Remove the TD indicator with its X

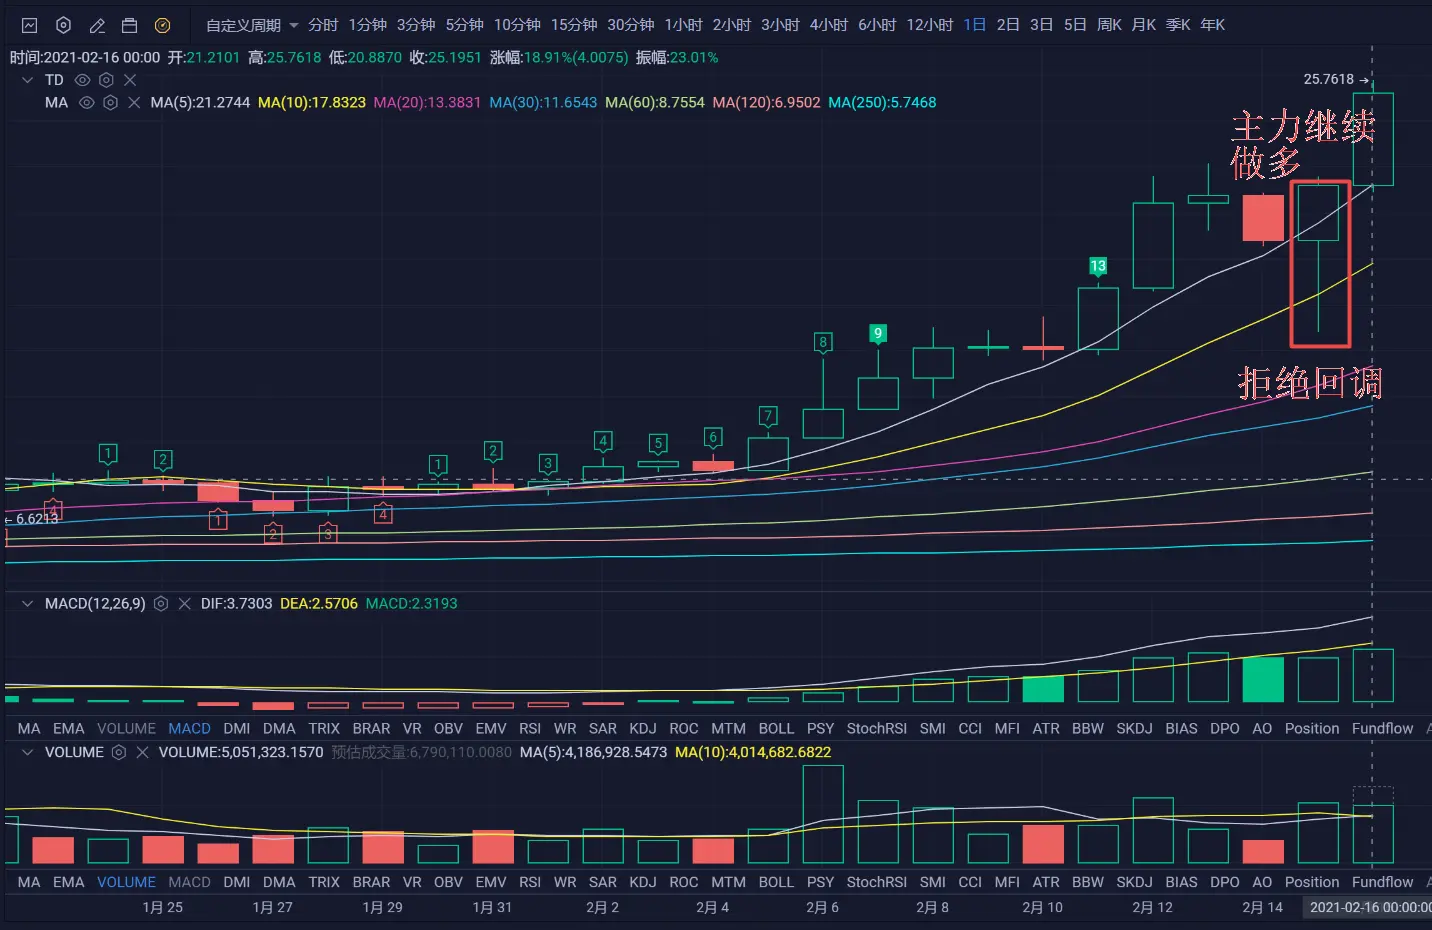[x=130, y=80]
